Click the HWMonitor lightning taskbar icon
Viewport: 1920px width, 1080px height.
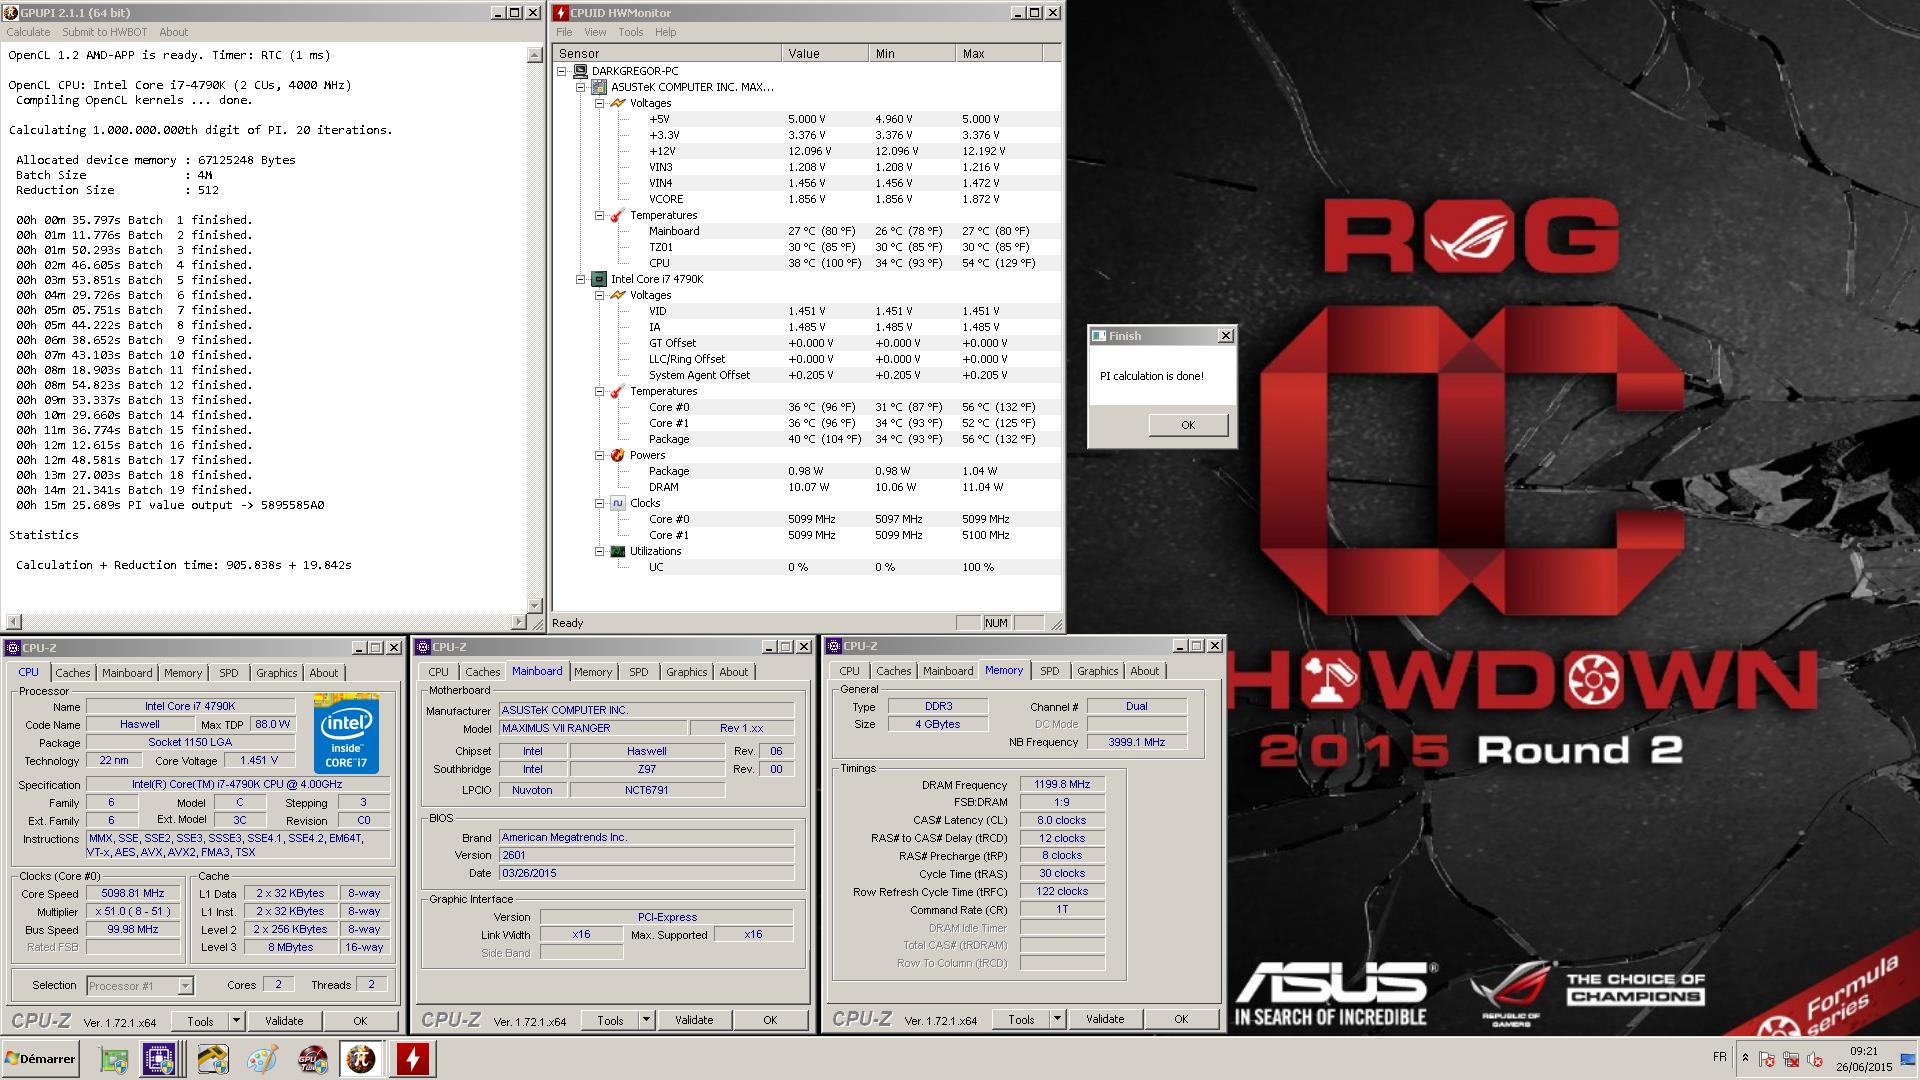click(412, 1059)
